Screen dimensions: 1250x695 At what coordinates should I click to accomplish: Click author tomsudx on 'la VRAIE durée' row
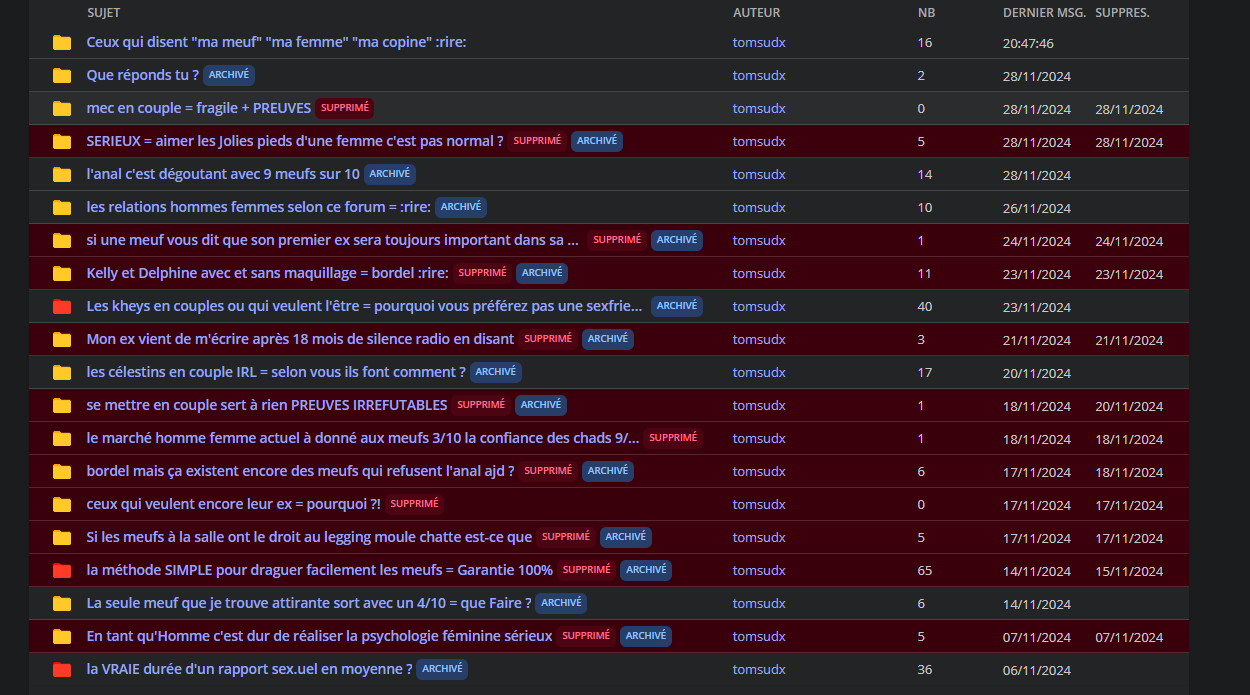tap(759, 669)
